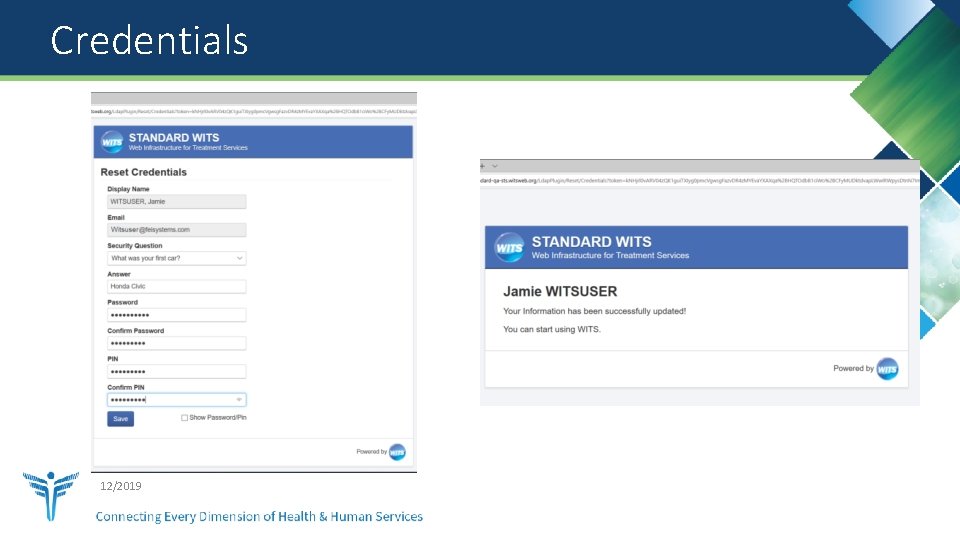Click the 12/2019 date text
The height and width of the screenshot is (540, 960).
pyautogui.click(x=121, y=486)
